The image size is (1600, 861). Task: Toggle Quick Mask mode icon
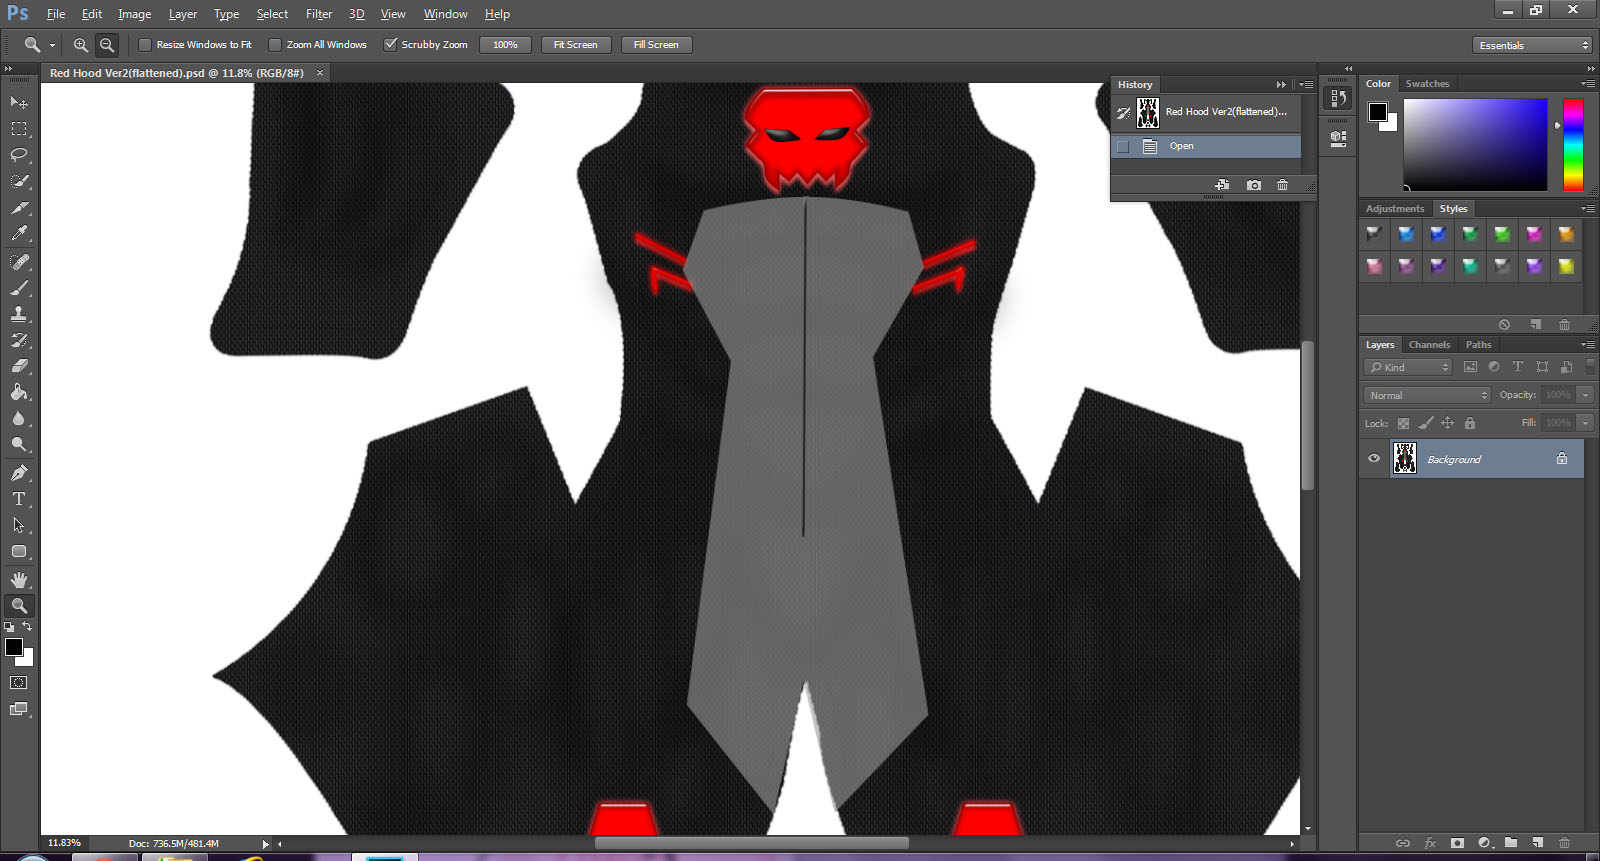tap(18, 683)
